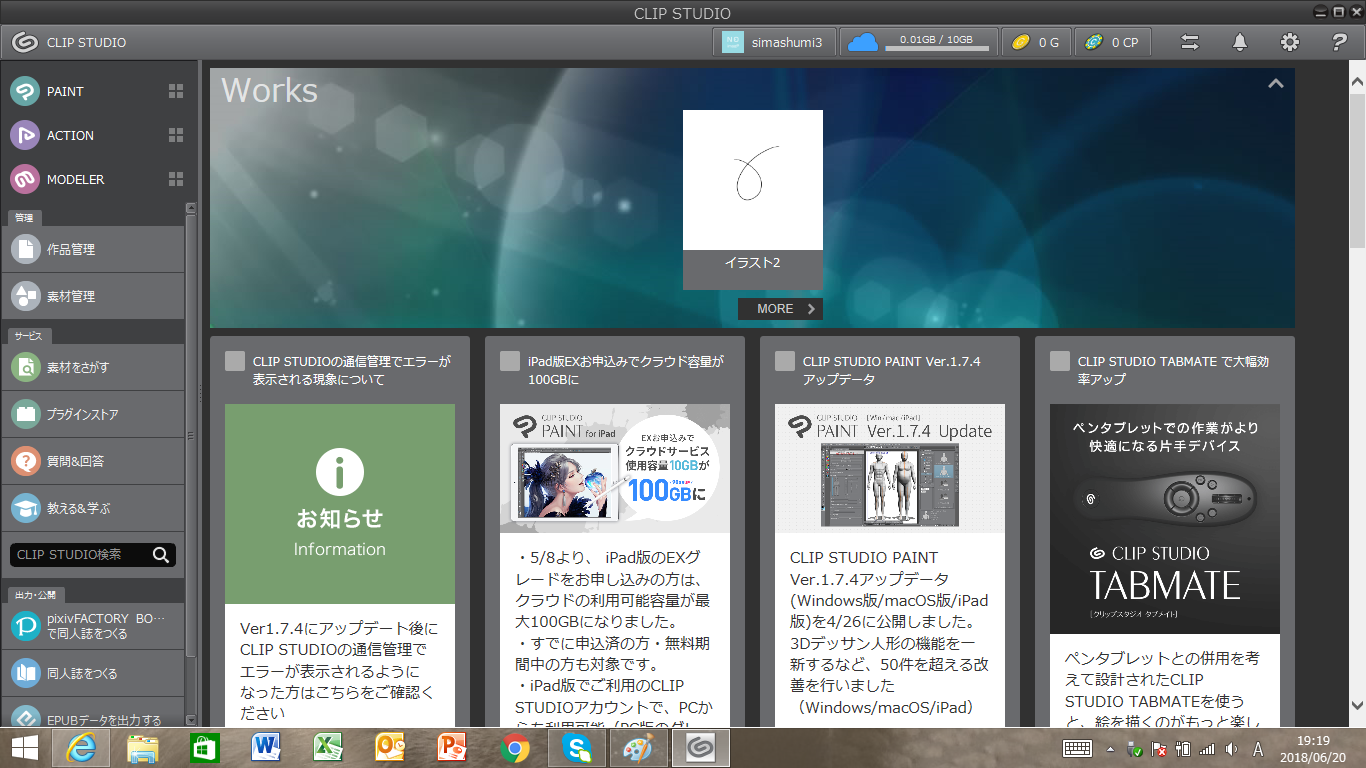Expand the MODELER grid menu button
The image size is (1366, 768).
point(176,179)
